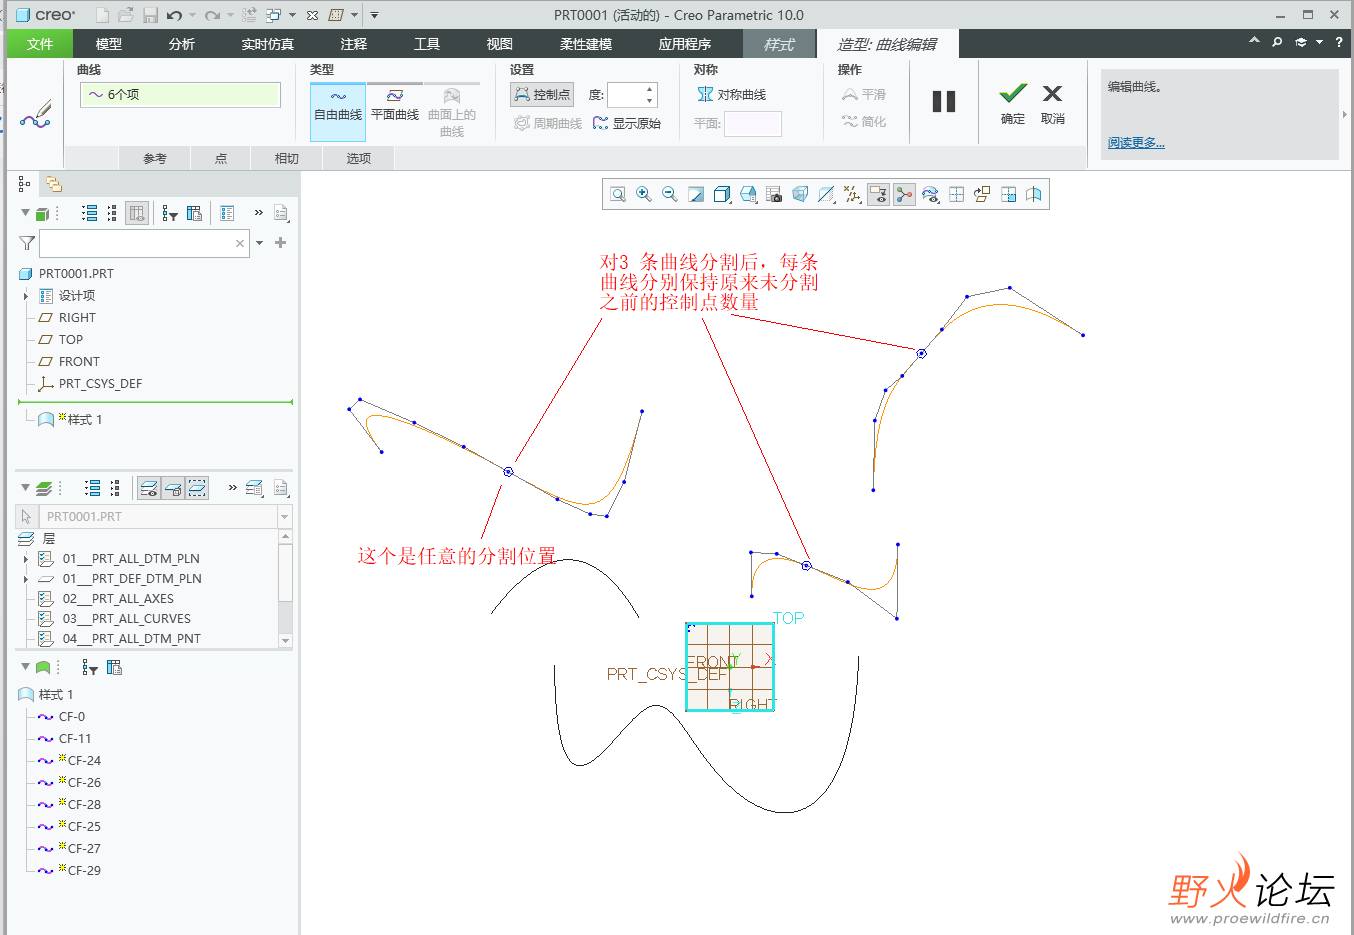
Task: Click the 度 degree spinner up arrow
Action: tap(650, 89)
